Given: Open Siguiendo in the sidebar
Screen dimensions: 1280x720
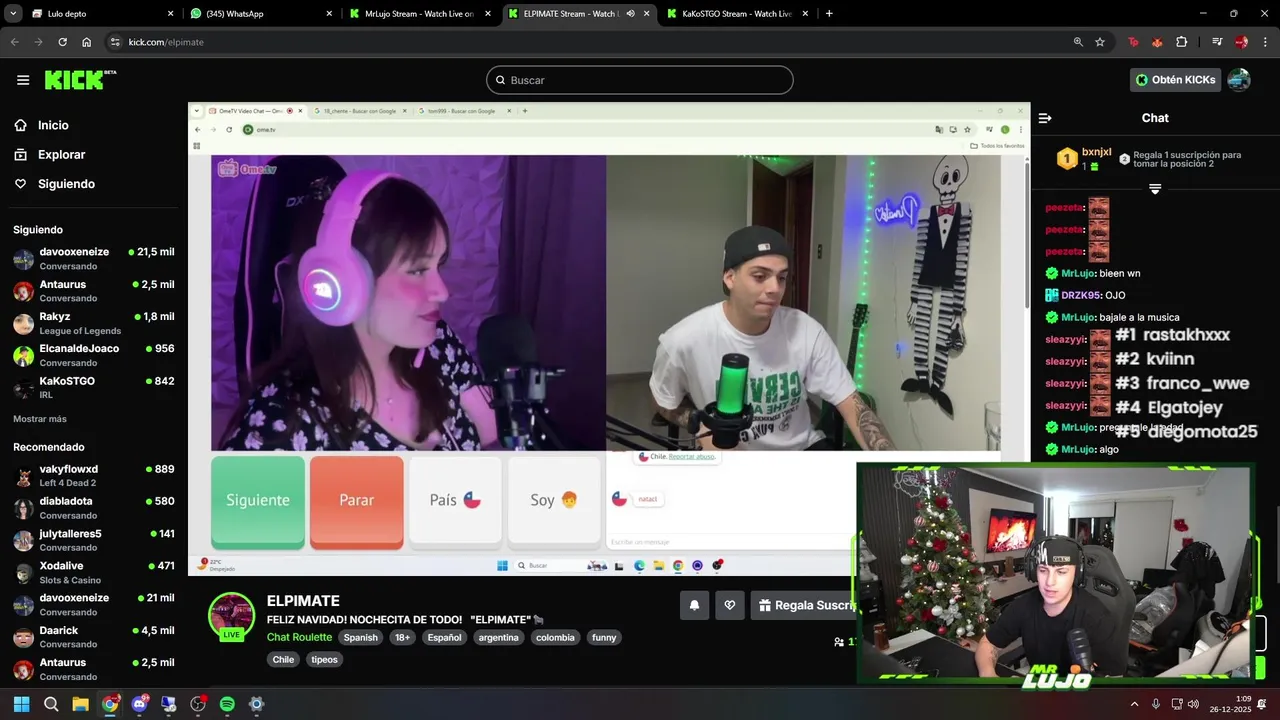Looking at the screenshot, I should tap(66, 184).
